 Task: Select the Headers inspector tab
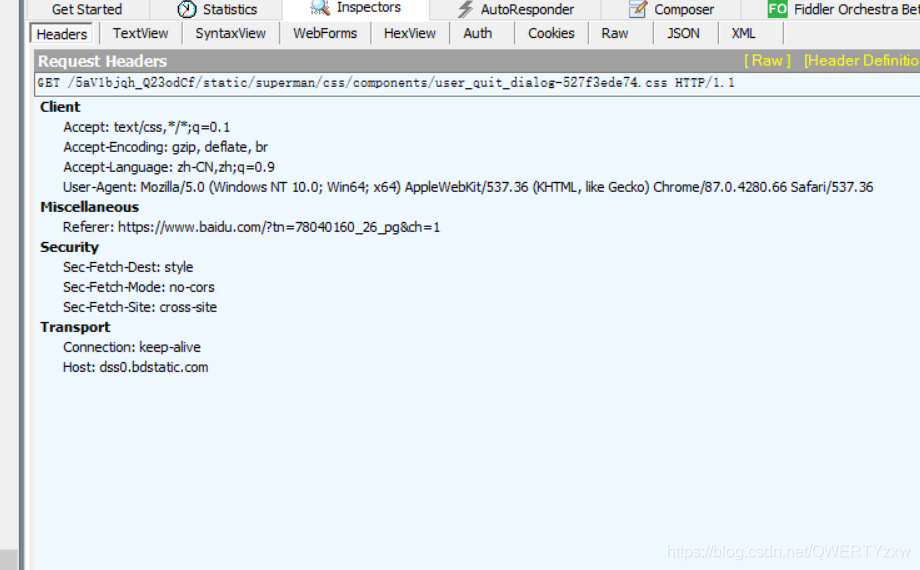(x=62, y=34)
